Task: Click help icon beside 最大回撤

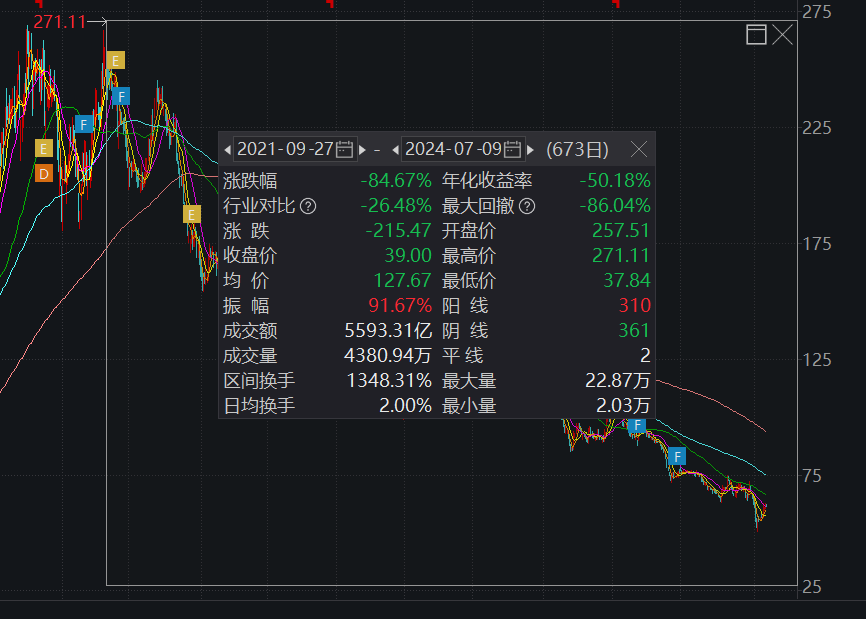Action: (527, 207)
